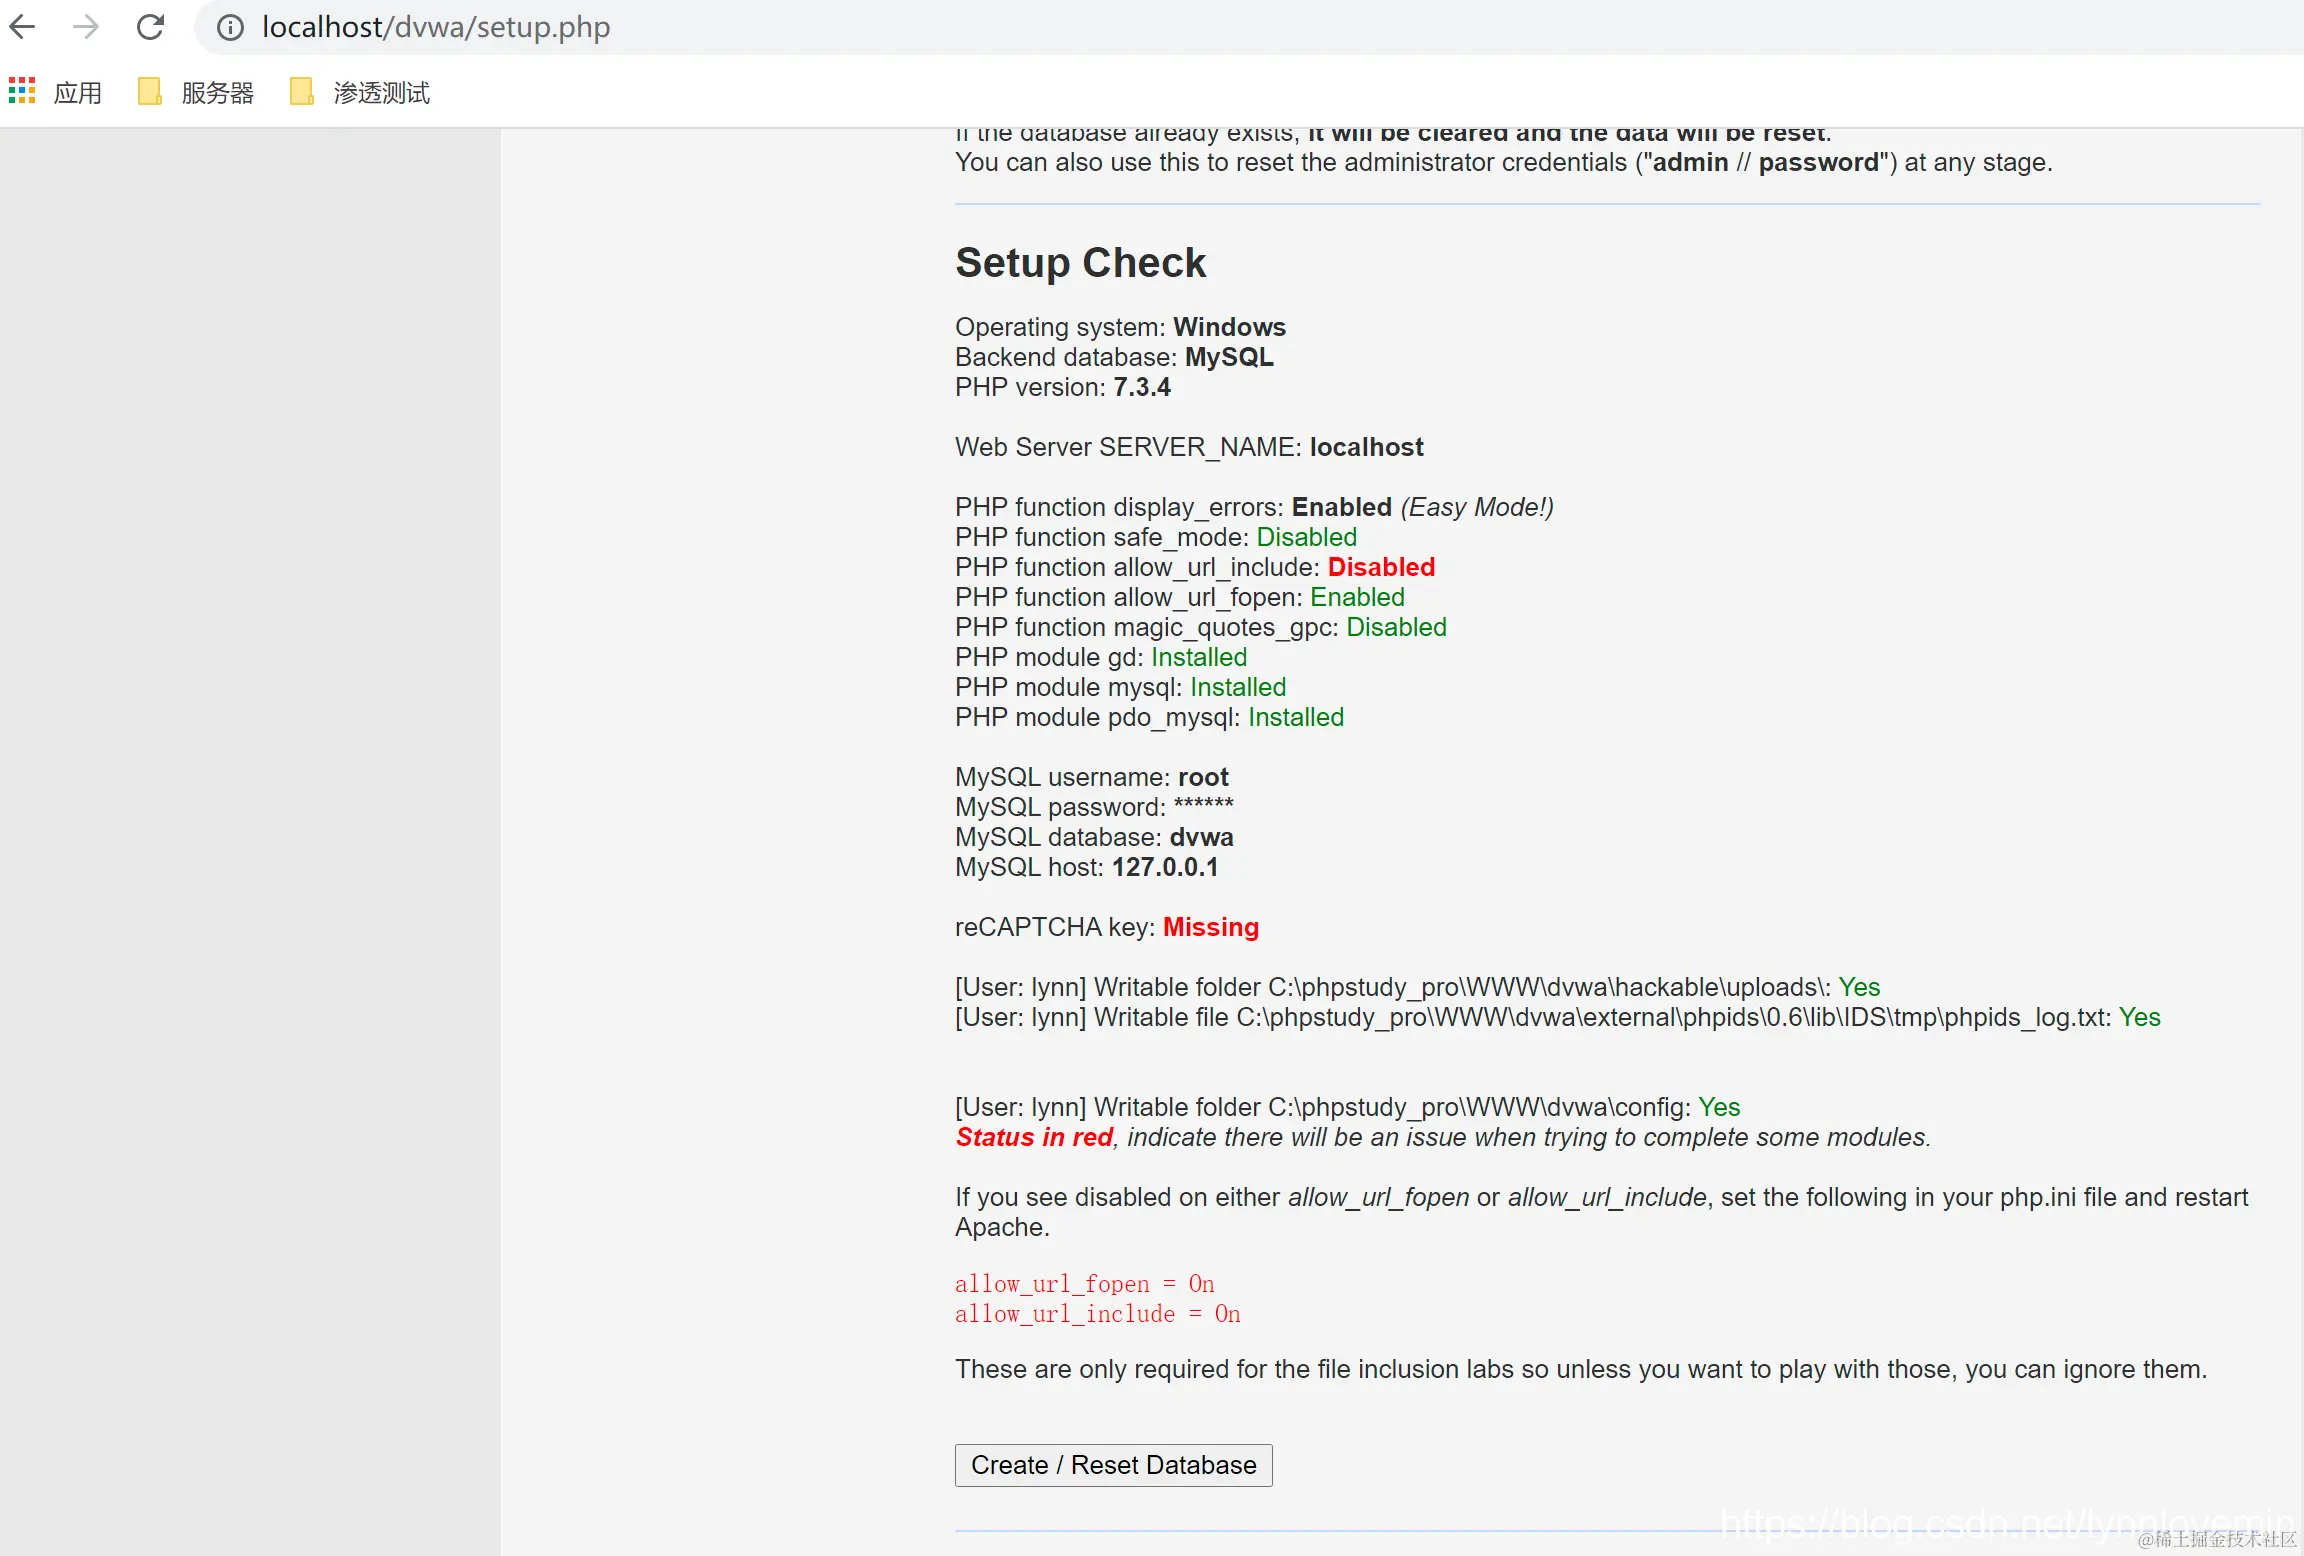Click the 渗透测试 bookmark folder icon
2304x1556 pixels.
[301, 92]
